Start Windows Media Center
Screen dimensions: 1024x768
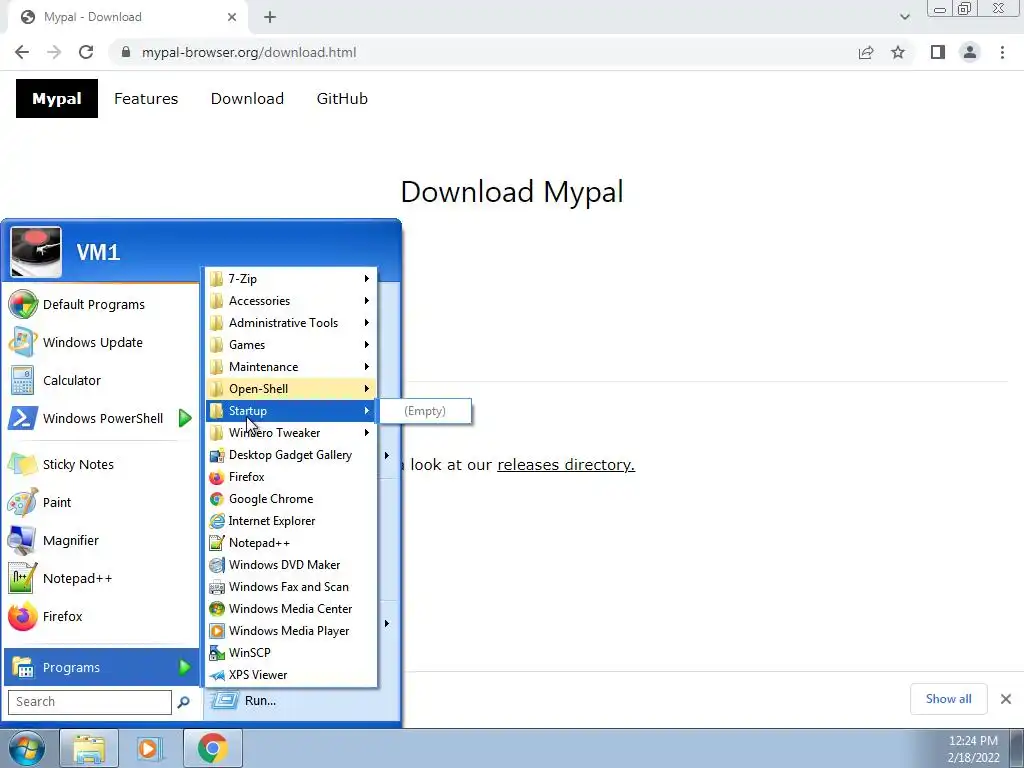[291, 609]
